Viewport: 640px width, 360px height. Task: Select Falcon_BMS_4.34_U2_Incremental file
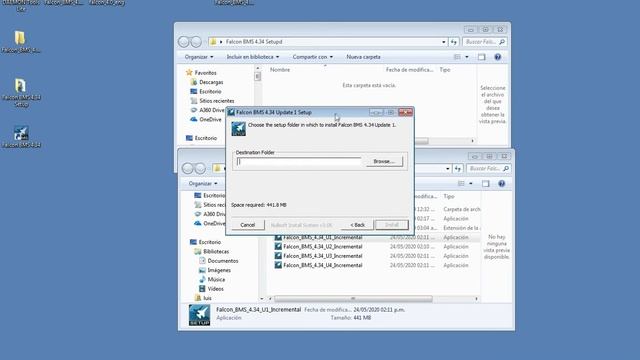click(322, 247)
